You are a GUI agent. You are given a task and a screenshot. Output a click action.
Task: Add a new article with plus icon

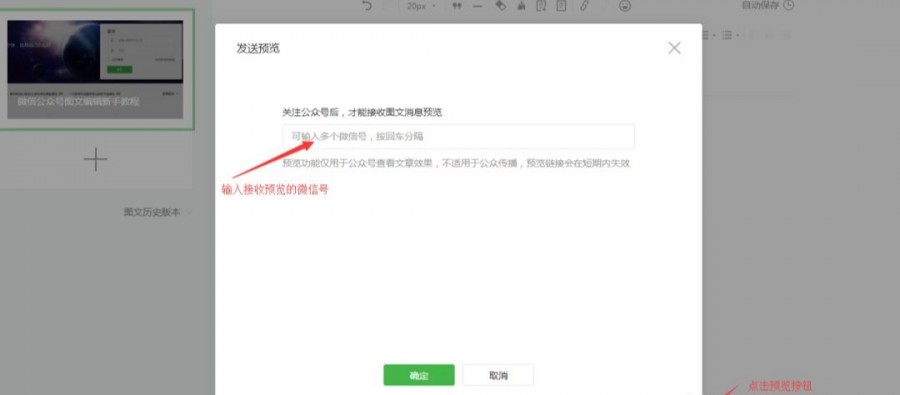(96, 159)
